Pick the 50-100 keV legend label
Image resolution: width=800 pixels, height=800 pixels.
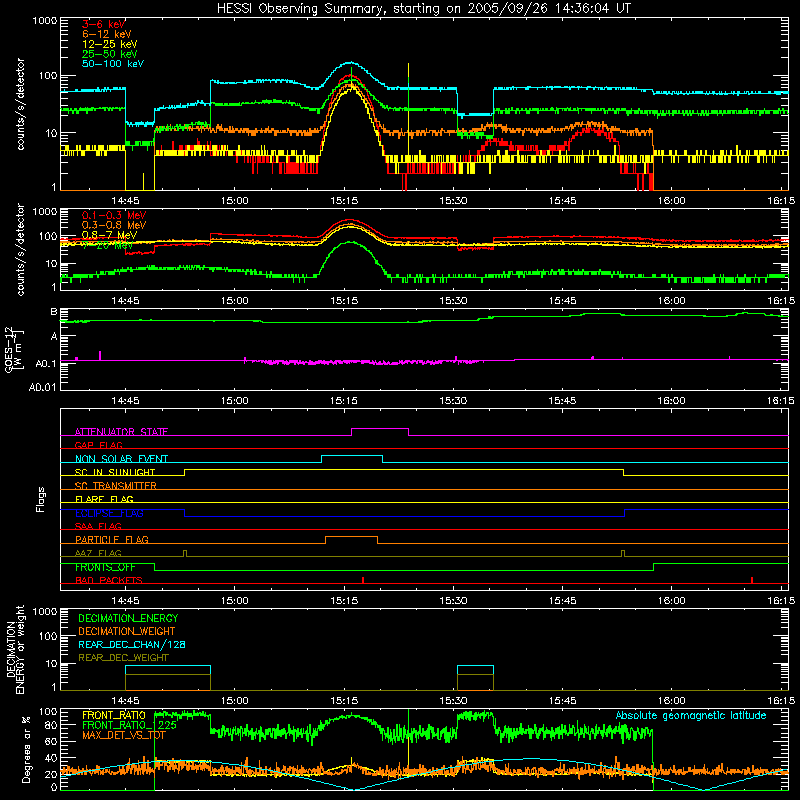point(113,64)
